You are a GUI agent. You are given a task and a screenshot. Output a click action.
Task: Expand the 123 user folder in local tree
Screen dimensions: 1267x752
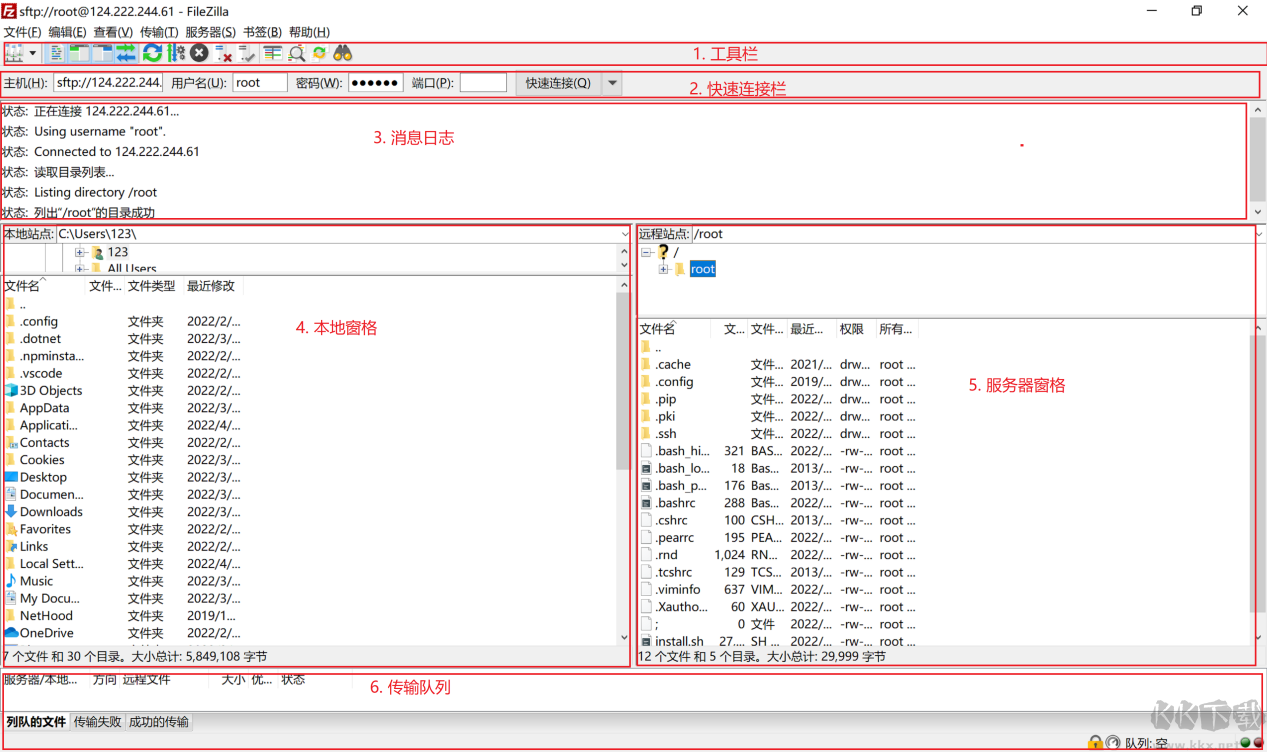[80, 252]
